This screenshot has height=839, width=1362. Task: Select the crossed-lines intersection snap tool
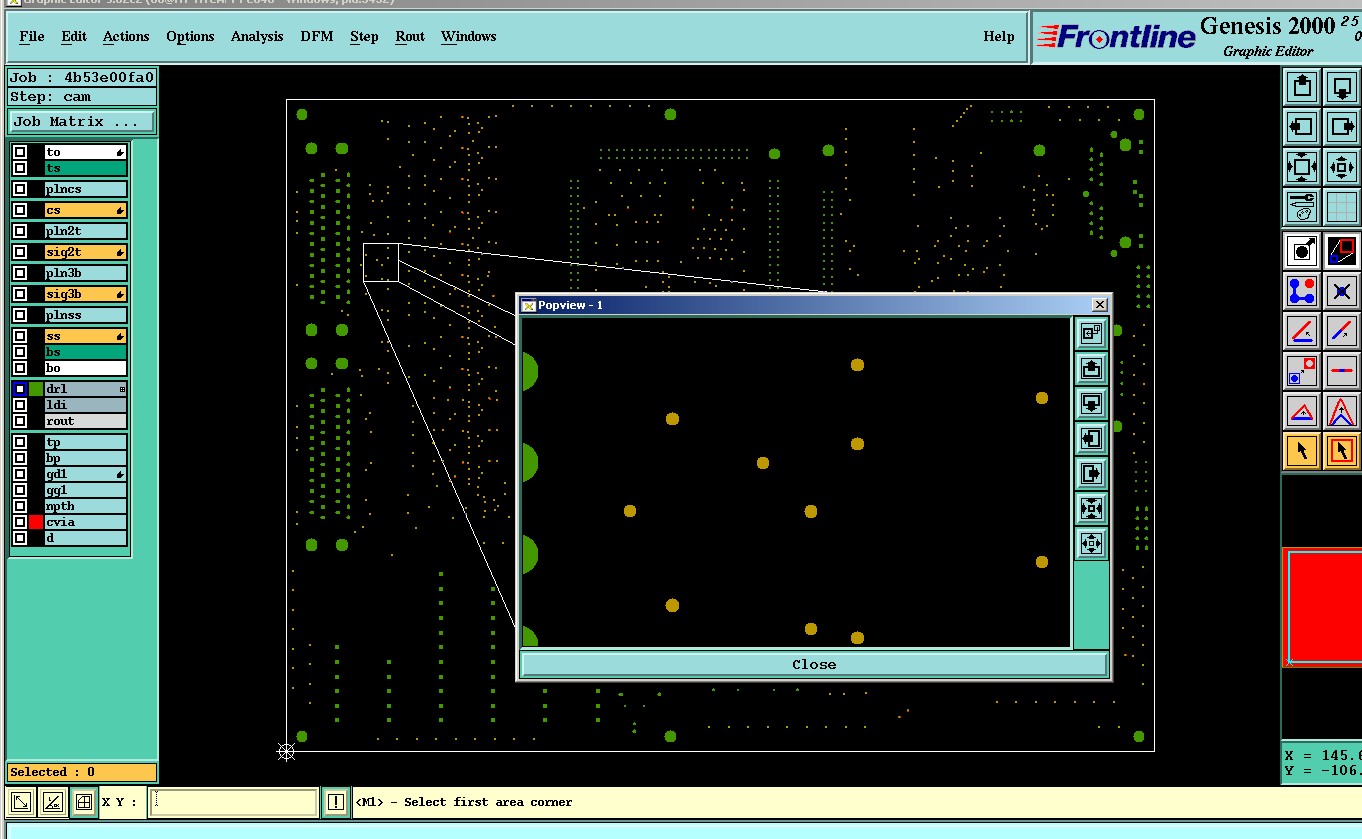tap(1342, 291)
